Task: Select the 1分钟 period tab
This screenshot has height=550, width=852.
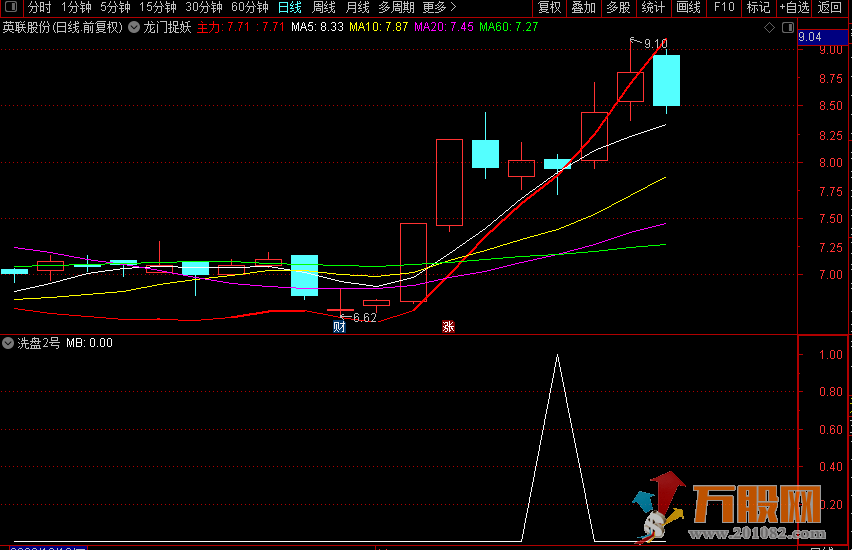Action: (x=76, y=7)
